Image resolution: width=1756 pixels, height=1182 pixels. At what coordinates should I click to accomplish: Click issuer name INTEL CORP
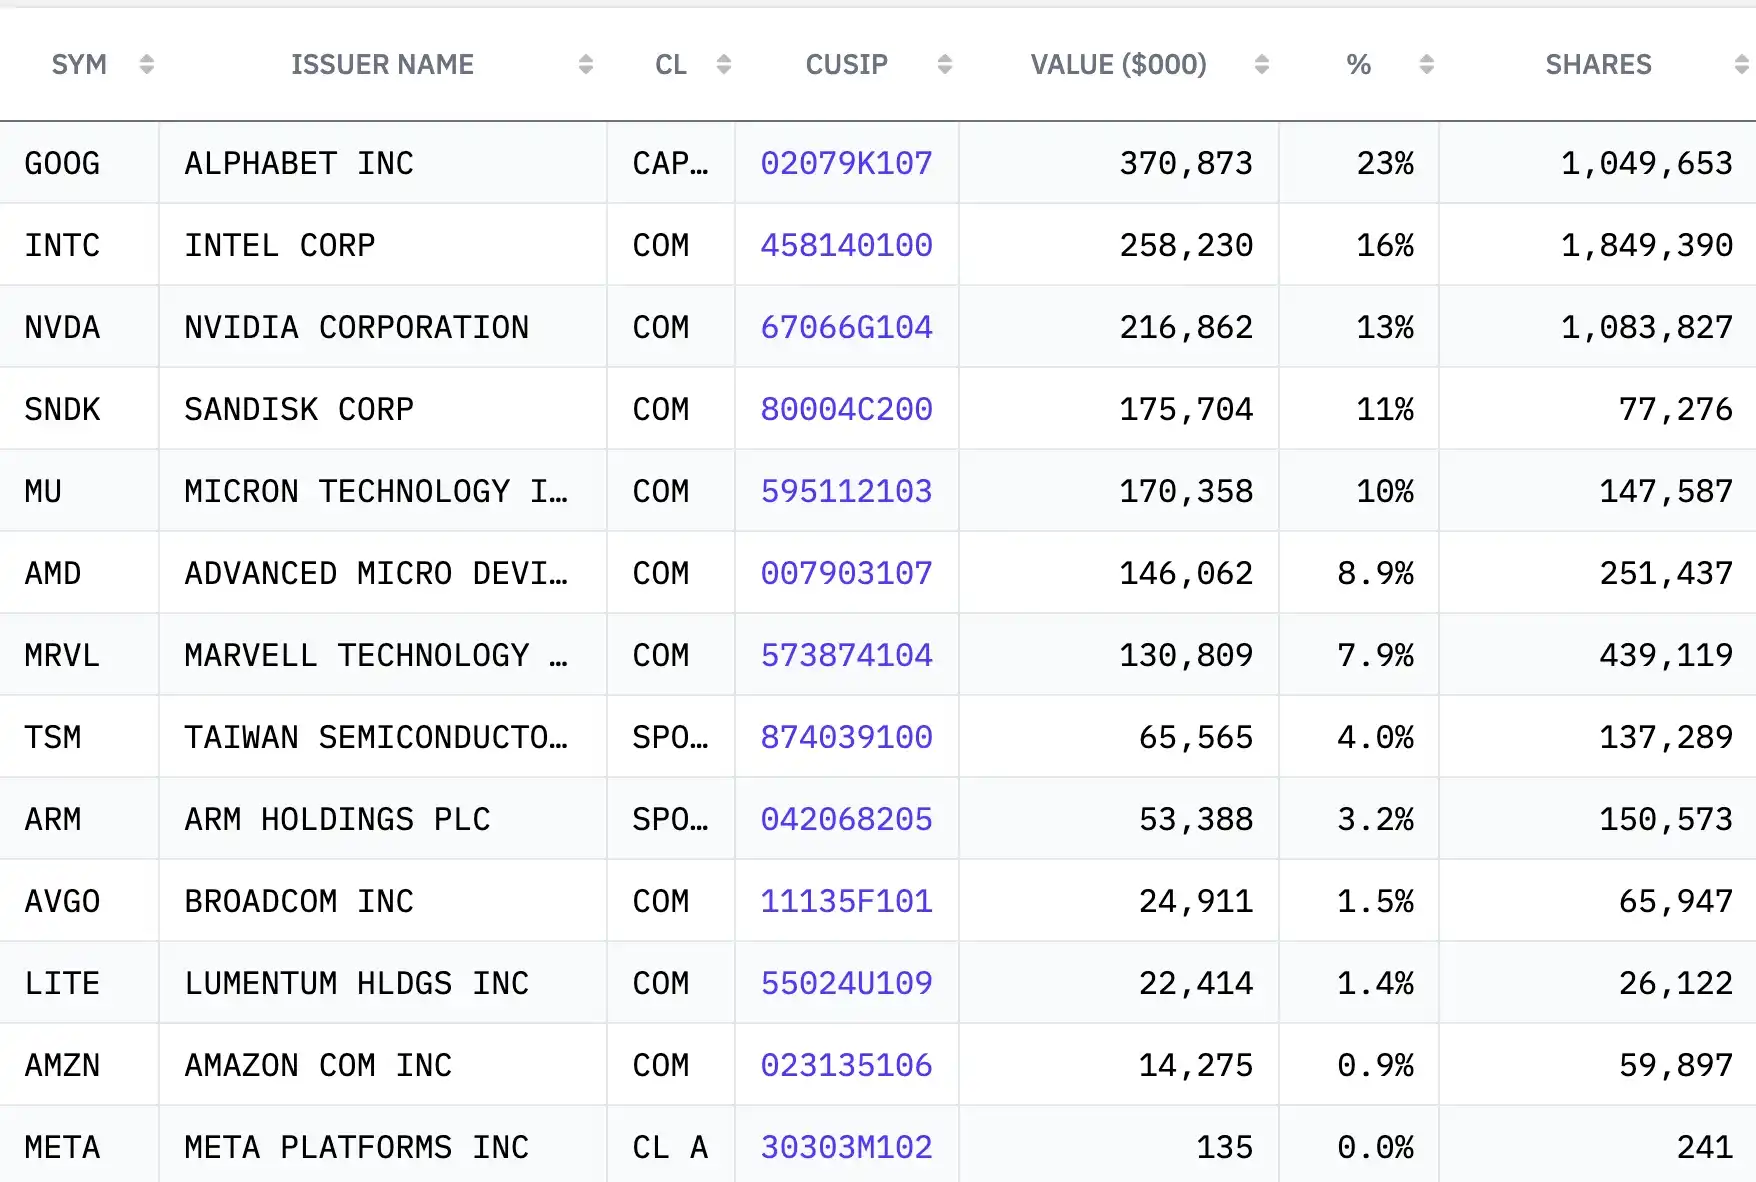280,245
